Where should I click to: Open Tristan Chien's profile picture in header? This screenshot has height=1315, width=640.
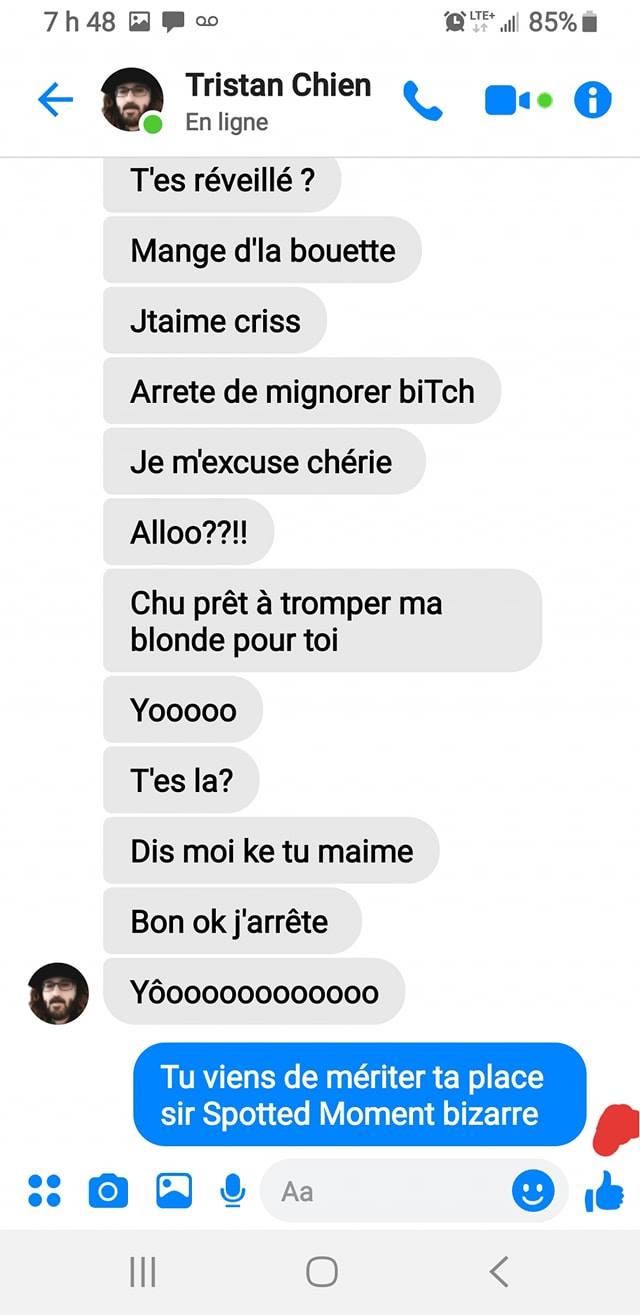pos(132,100)
